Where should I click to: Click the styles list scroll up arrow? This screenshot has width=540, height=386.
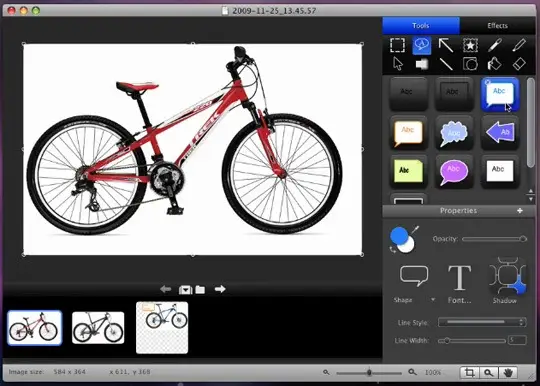530,191
